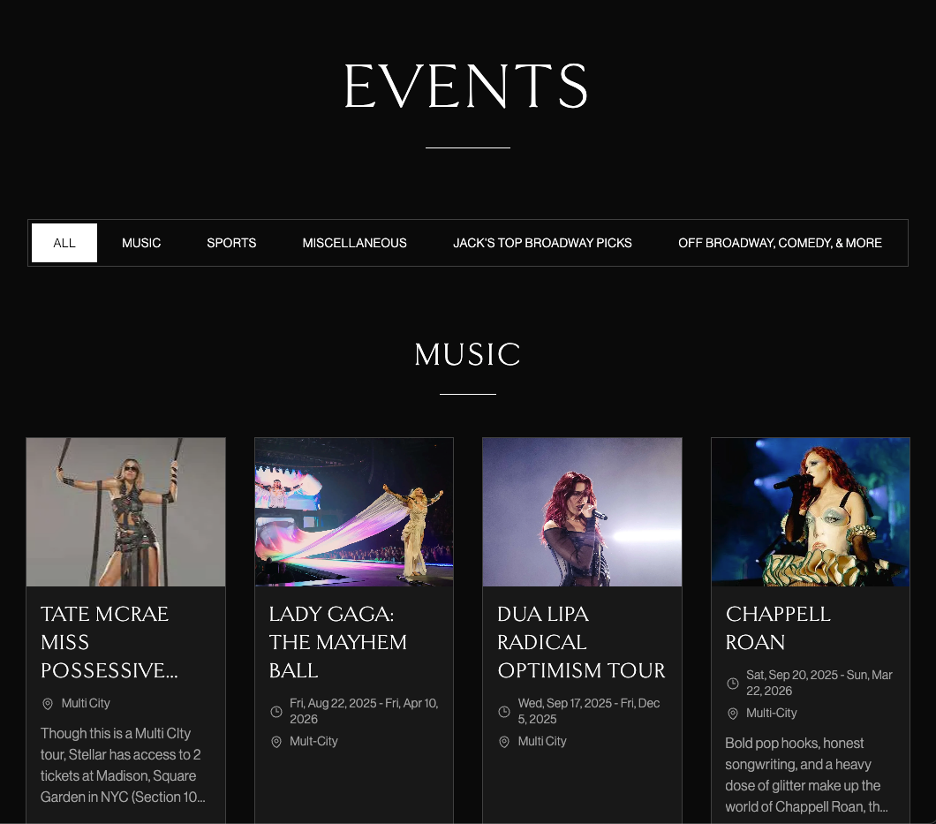Click the location pin icon on Tate McRae card
The image size is (936, 824).
click(x=48, y=704)
